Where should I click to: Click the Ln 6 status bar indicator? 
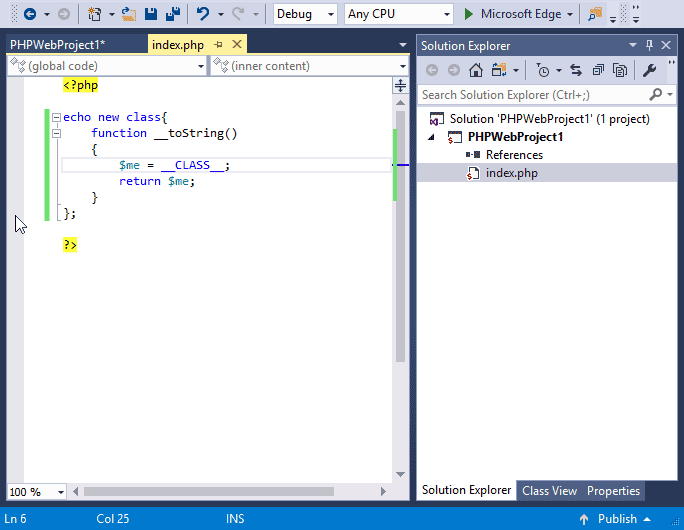[x=15, y=519]
